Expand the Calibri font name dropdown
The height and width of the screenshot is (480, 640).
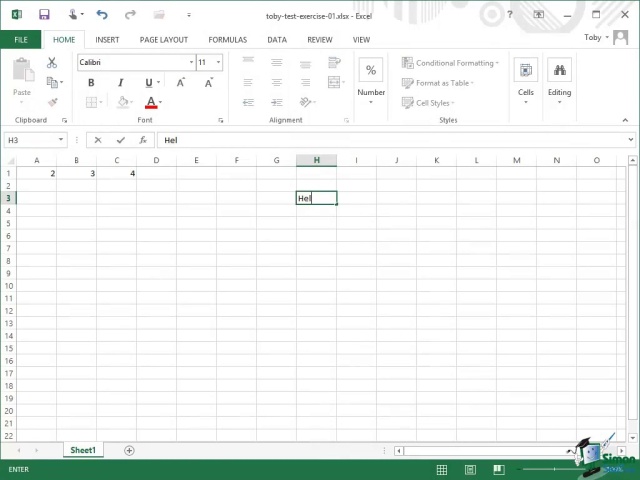tap(191, 63)
